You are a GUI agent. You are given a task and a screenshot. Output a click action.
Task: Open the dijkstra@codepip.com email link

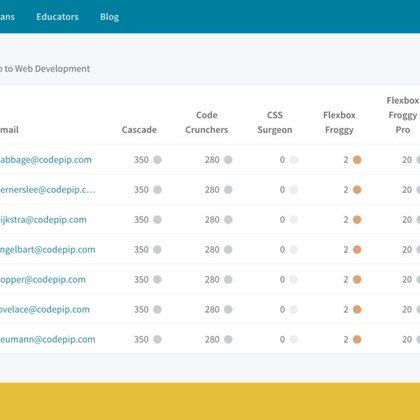point(43,220)
